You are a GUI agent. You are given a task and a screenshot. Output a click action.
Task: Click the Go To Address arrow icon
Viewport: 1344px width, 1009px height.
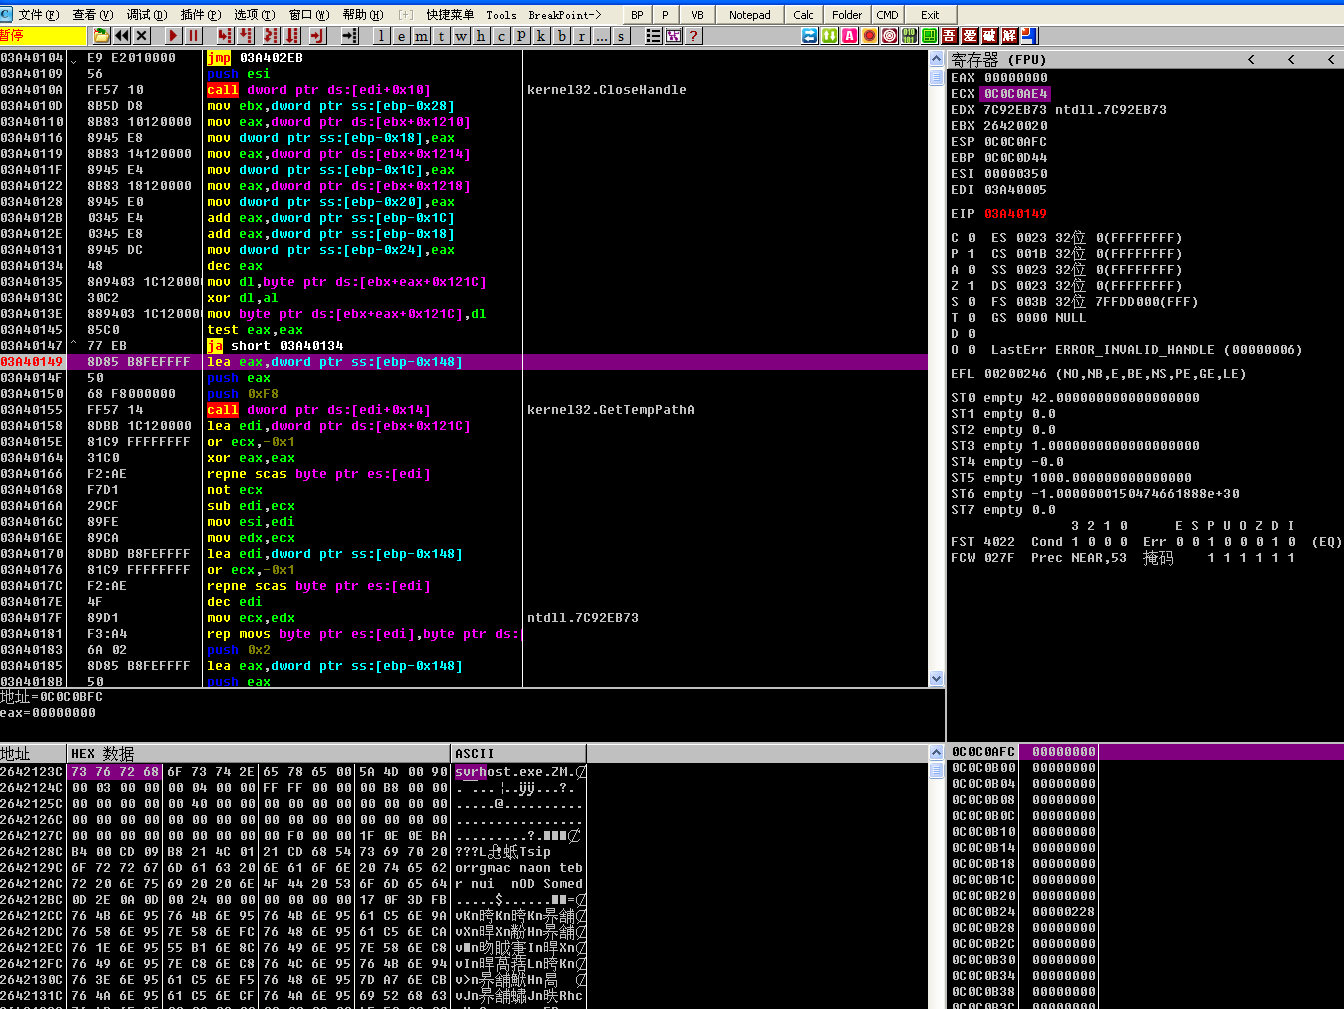click(x=350, y=36)
